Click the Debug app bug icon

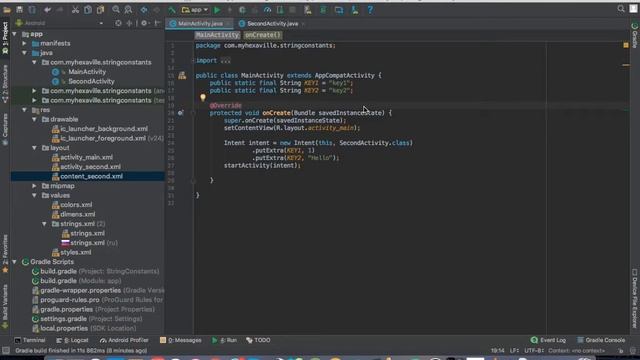[x=242, y=9]
